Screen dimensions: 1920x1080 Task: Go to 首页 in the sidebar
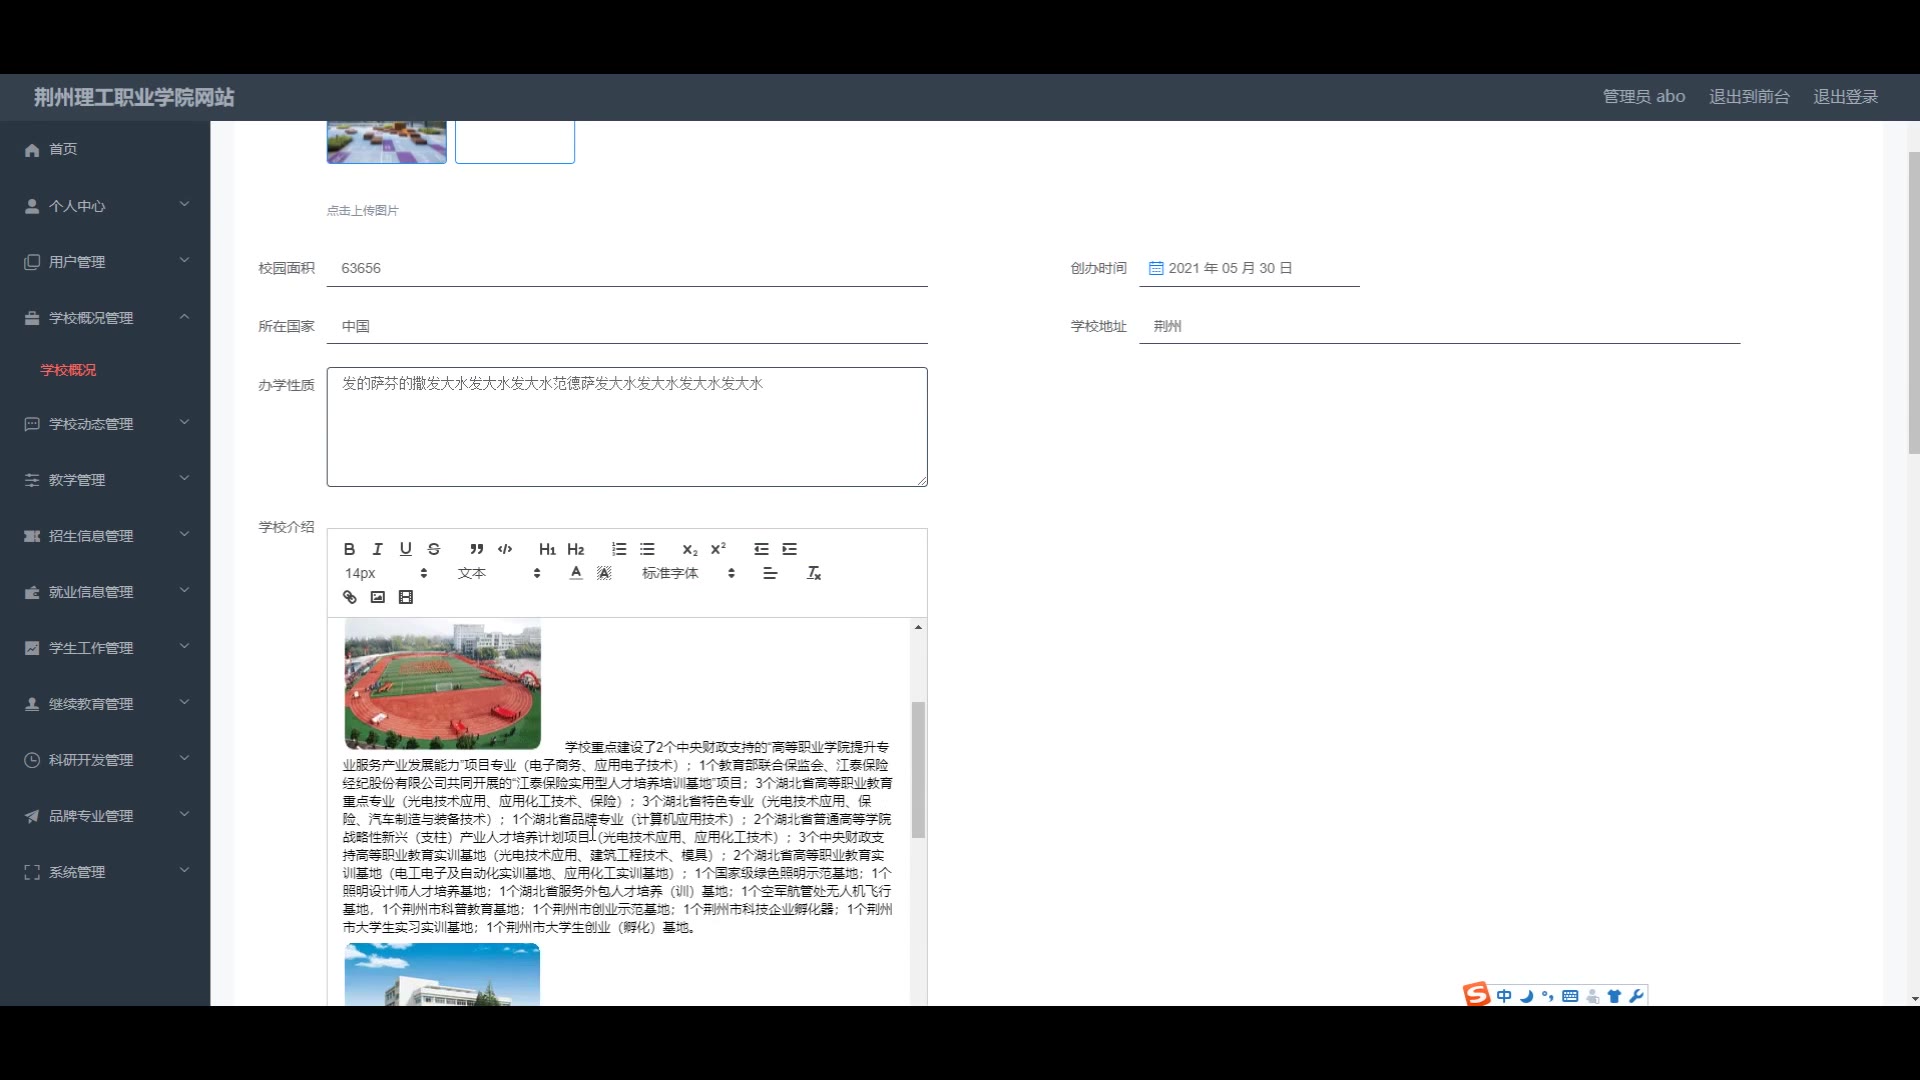105,149
